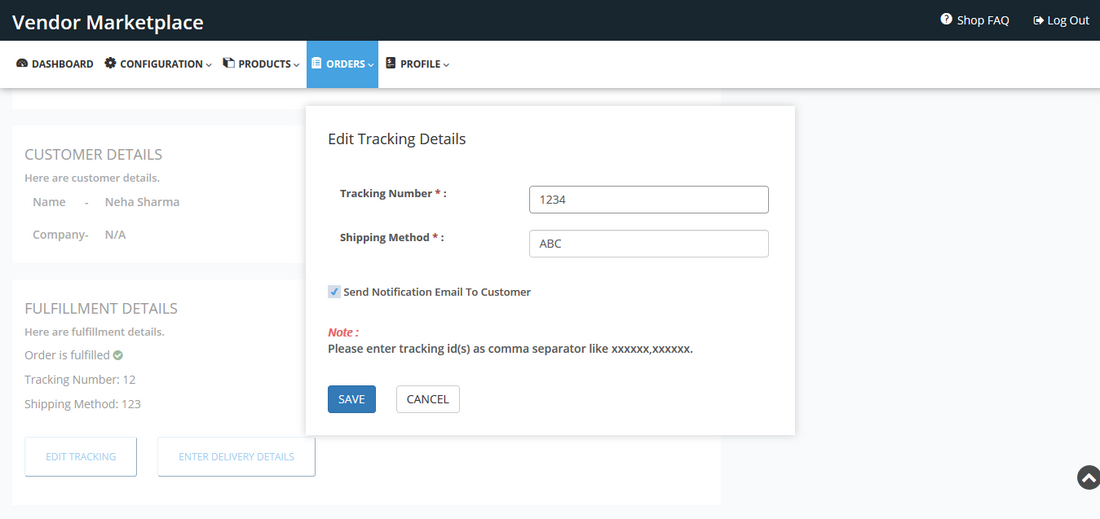Image resolution: width=1100 pixels, height=519 pixels.
Task: Expand the Products dropdown chevron
Action: pyautogui.click(x=296, y=65)
